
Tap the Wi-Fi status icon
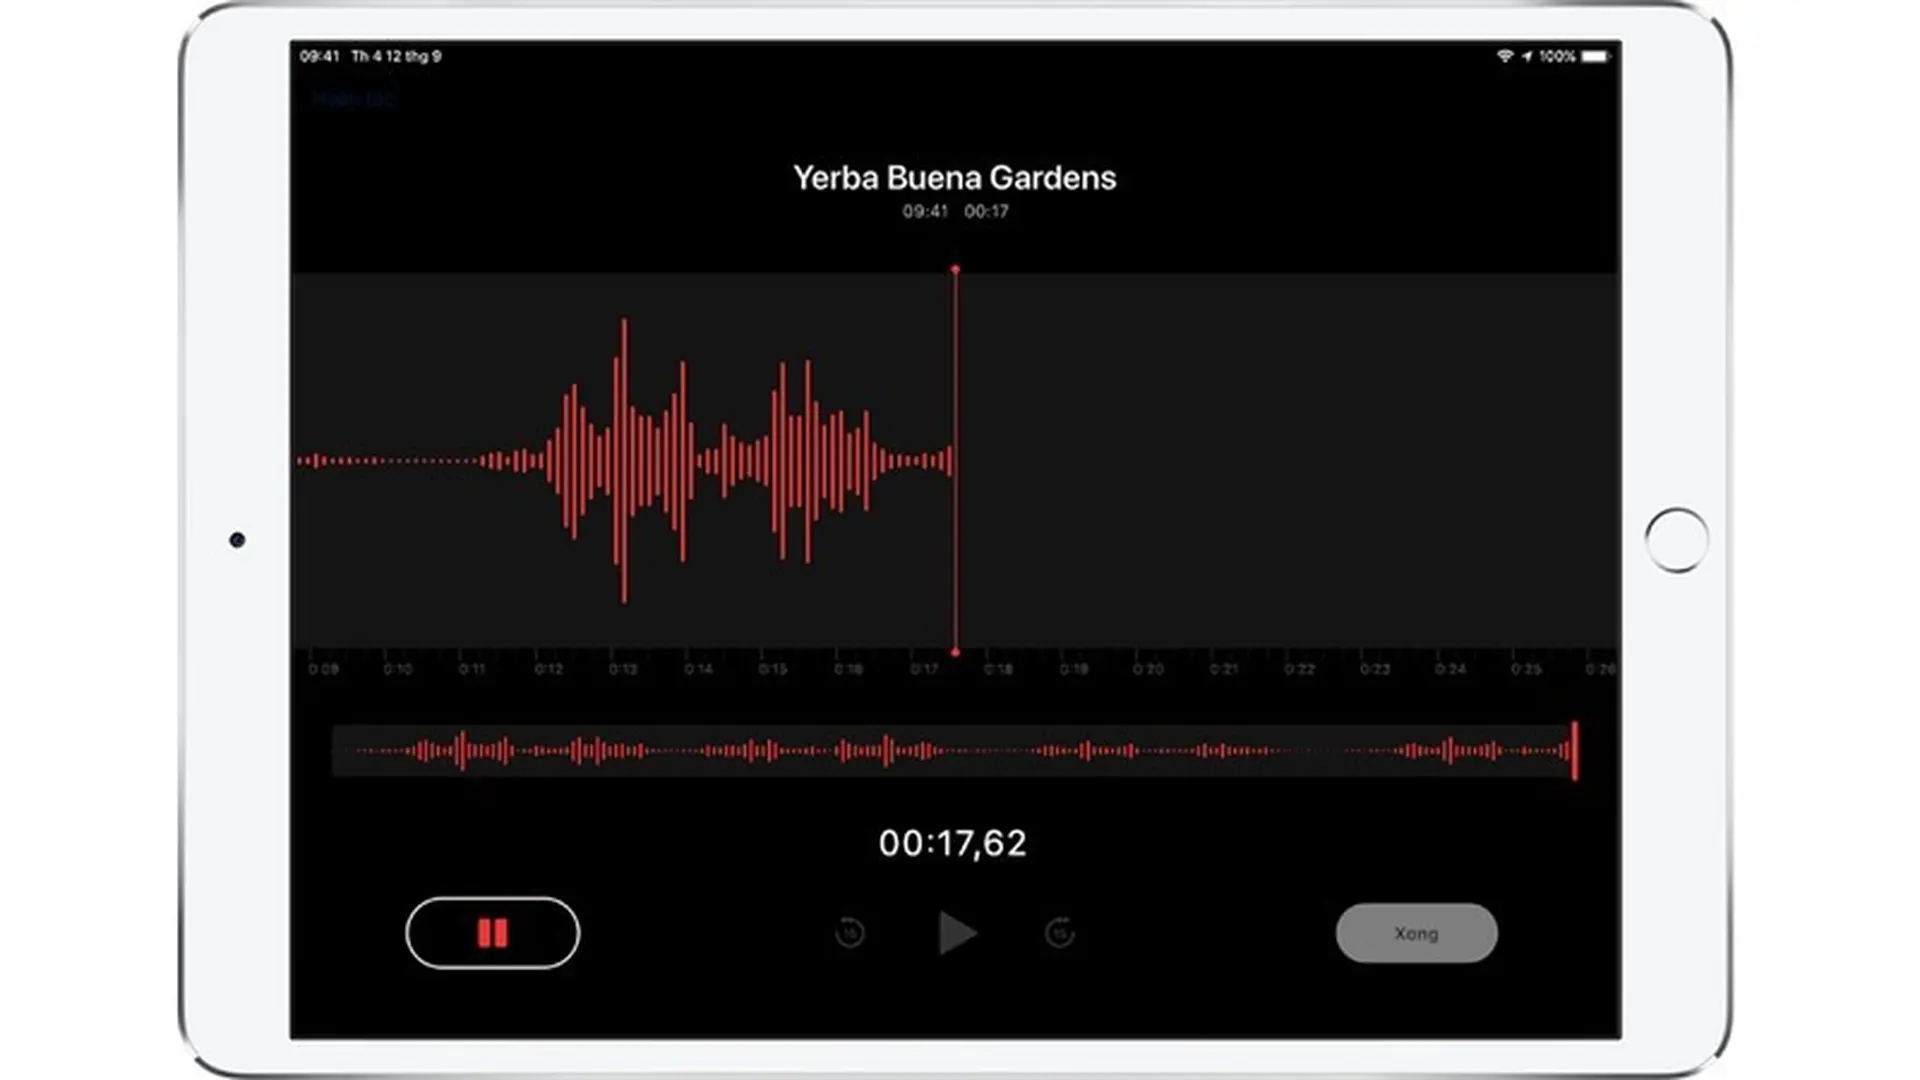pos(1505,56)
